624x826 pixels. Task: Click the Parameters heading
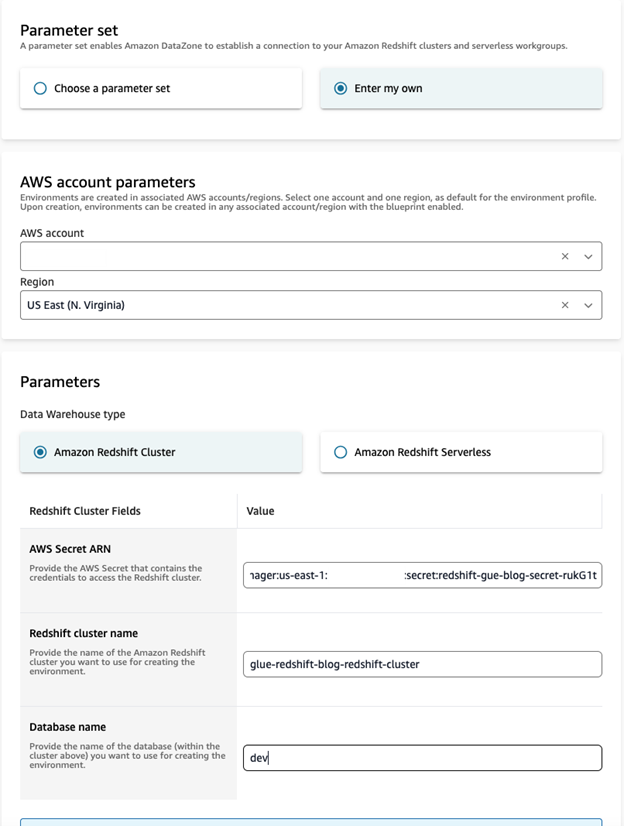coord(60,382)
